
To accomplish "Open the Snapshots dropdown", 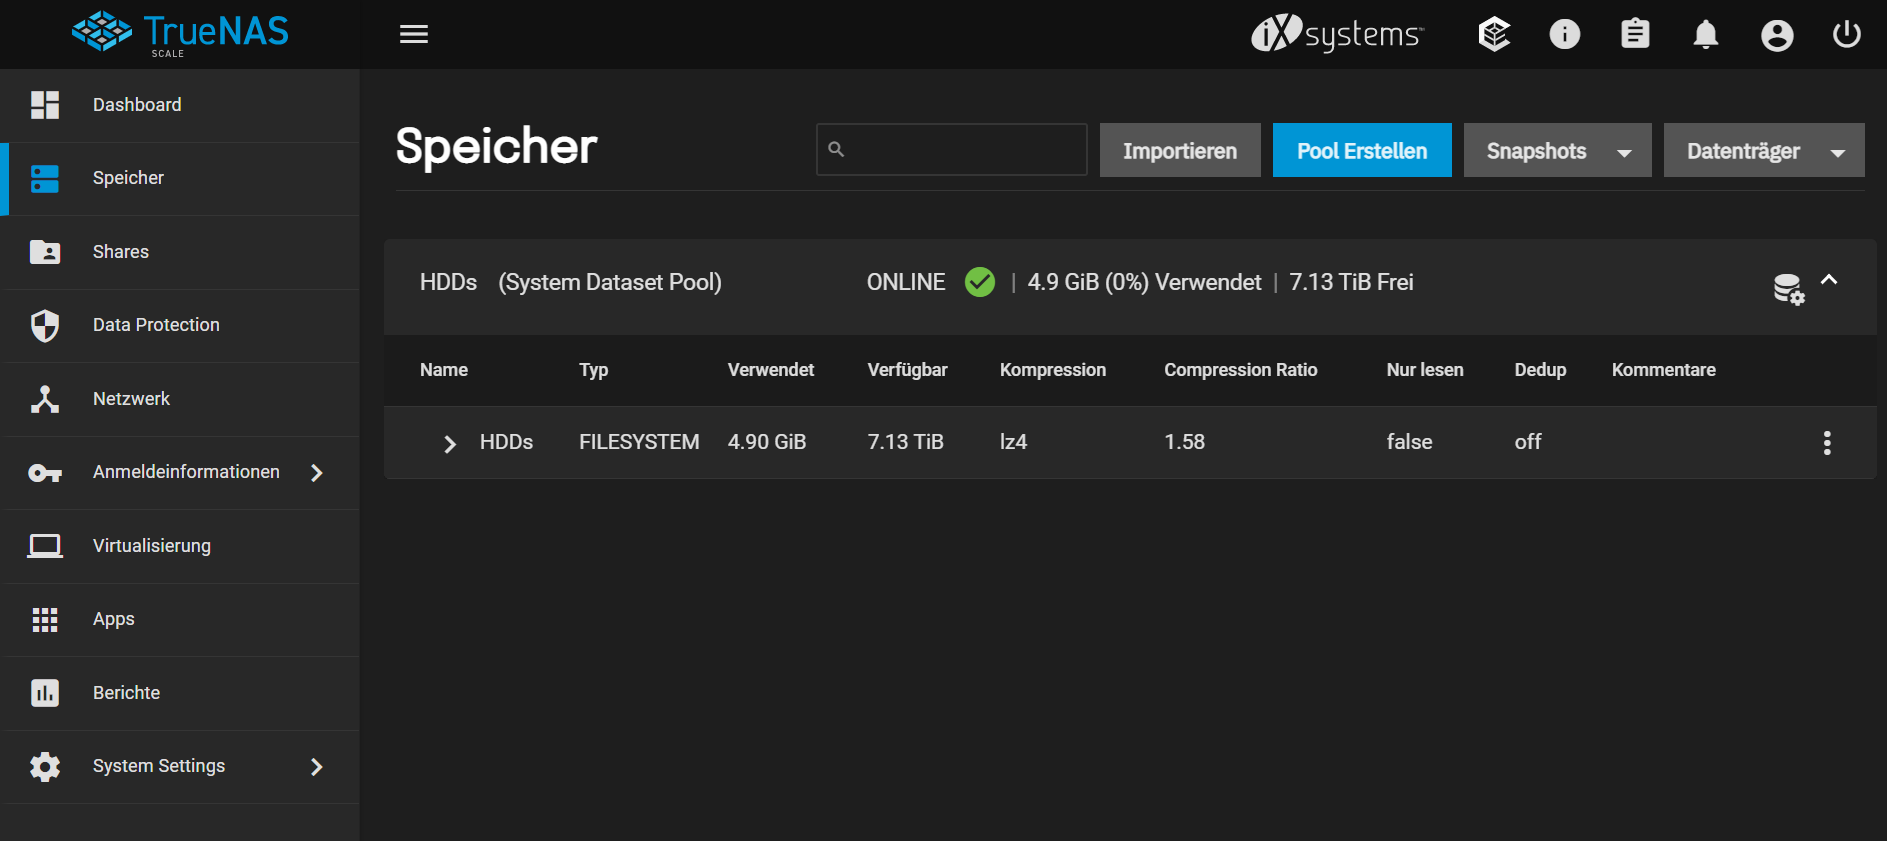I will (1557, 151).
